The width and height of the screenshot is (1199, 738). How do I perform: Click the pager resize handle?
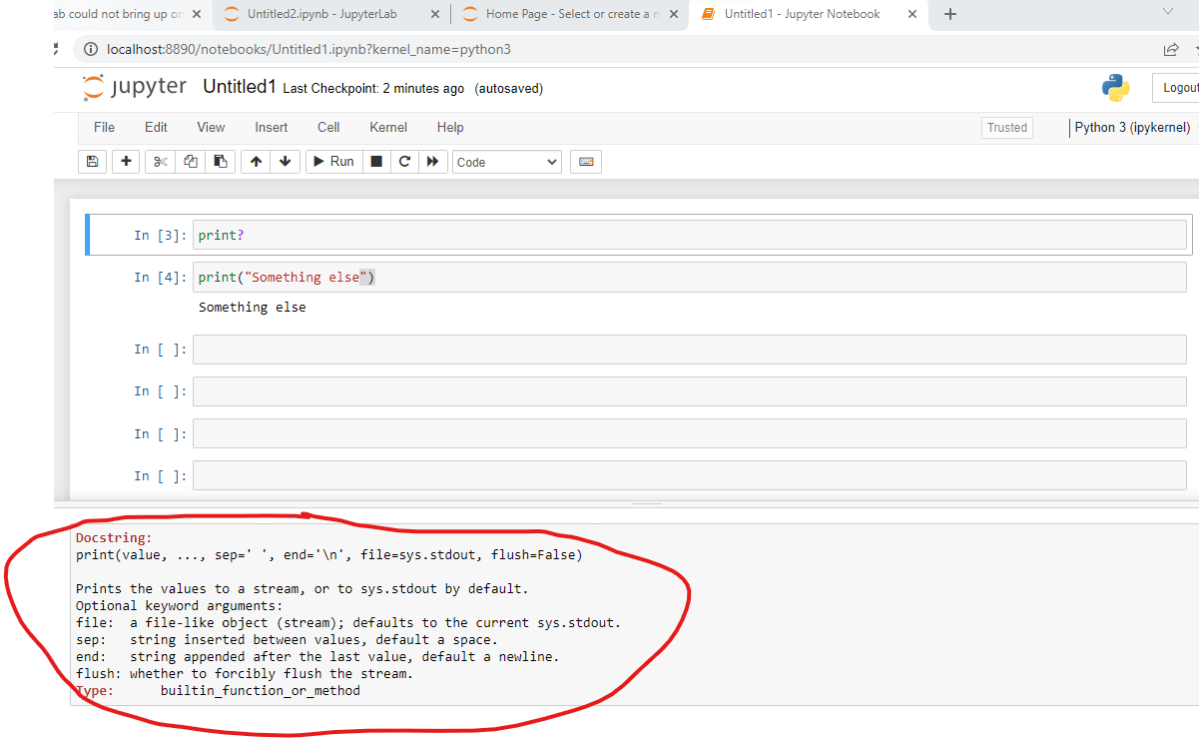point(646,504)
